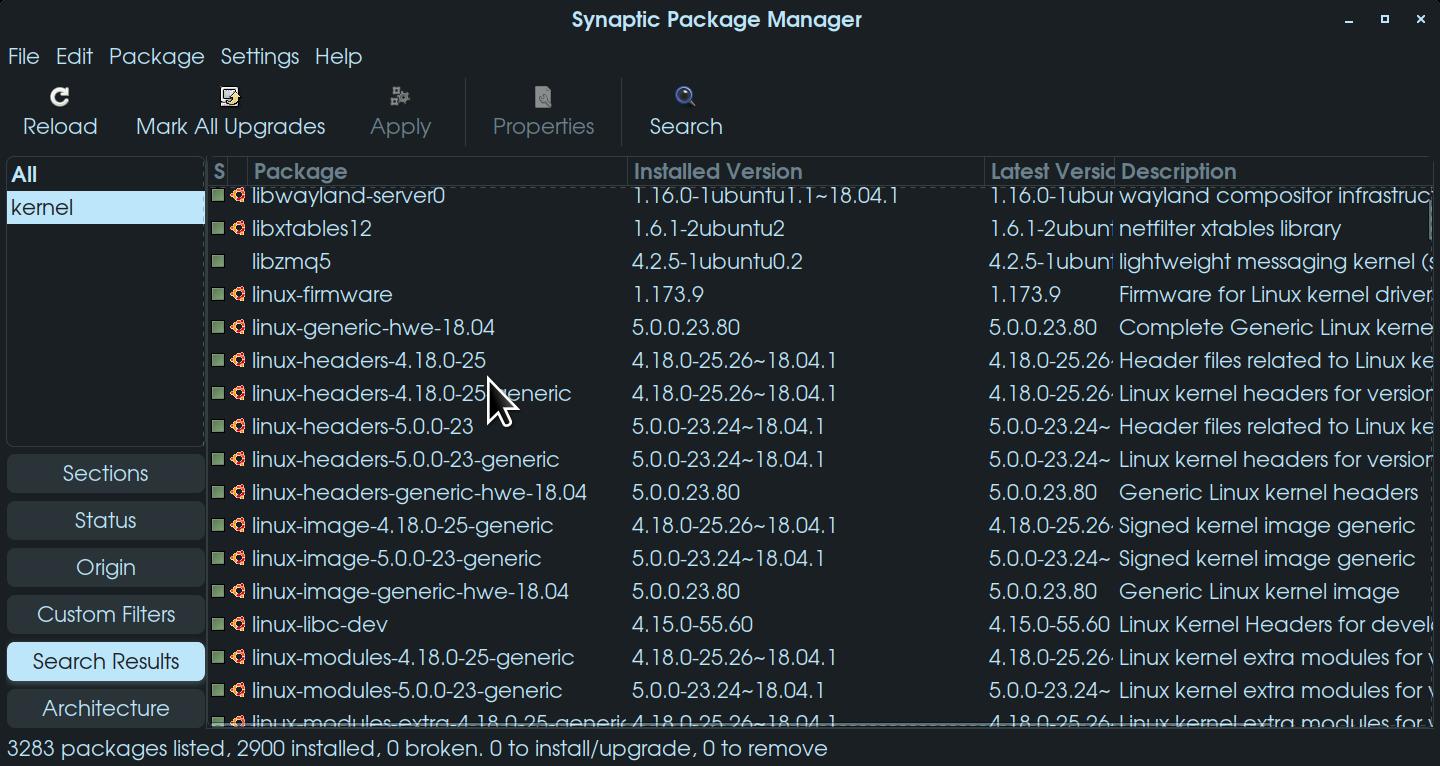1440x766 pixels.
Task: Click the Reload toolbar icon
Action: [x=60, y=97]
